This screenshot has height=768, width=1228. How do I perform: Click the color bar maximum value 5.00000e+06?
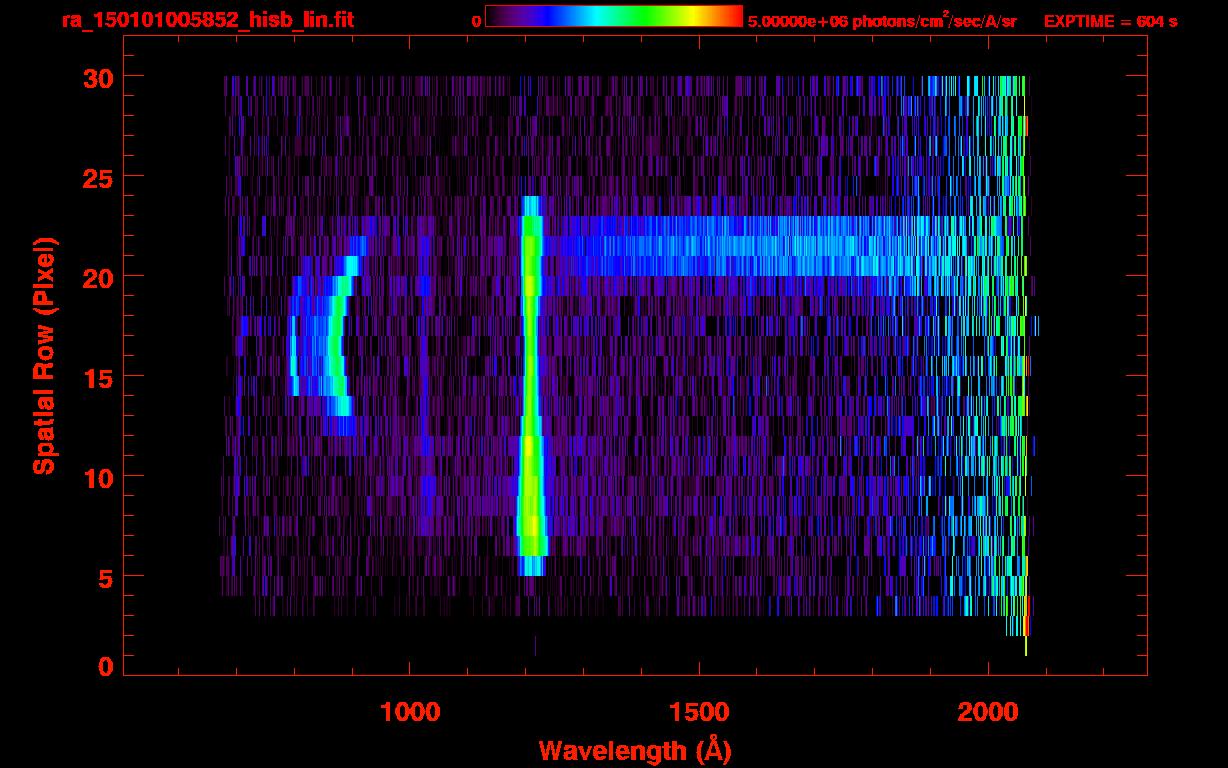click(796, 21)
